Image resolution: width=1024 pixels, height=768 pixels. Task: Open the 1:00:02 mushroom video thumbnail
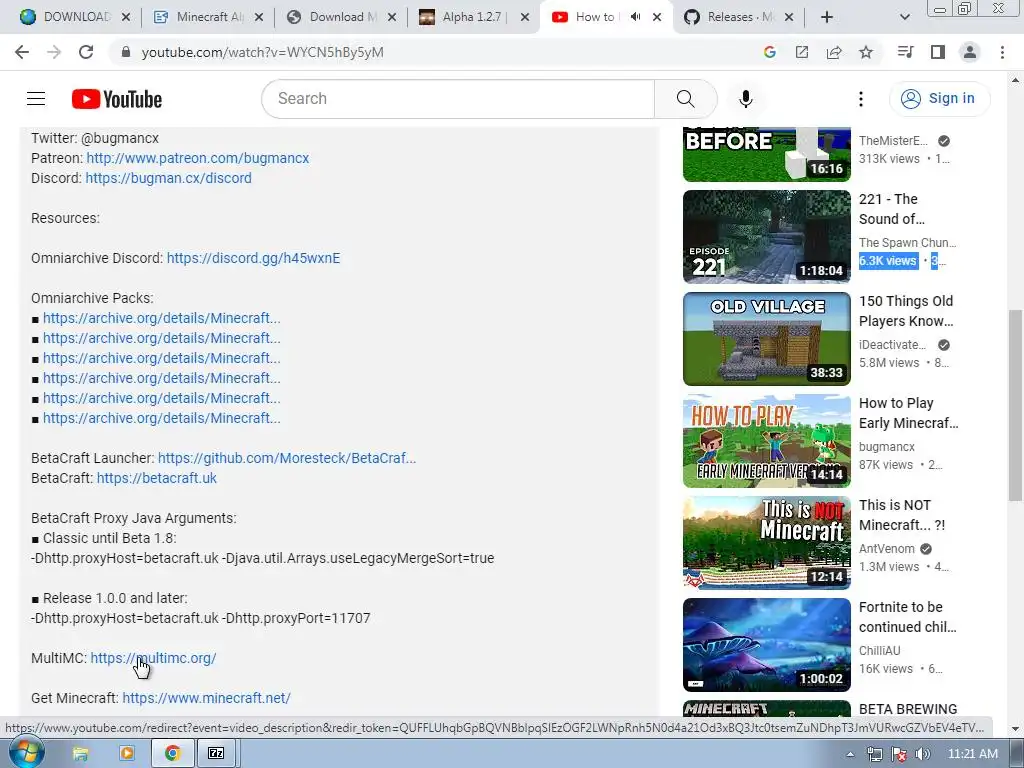tap(767, 645)
